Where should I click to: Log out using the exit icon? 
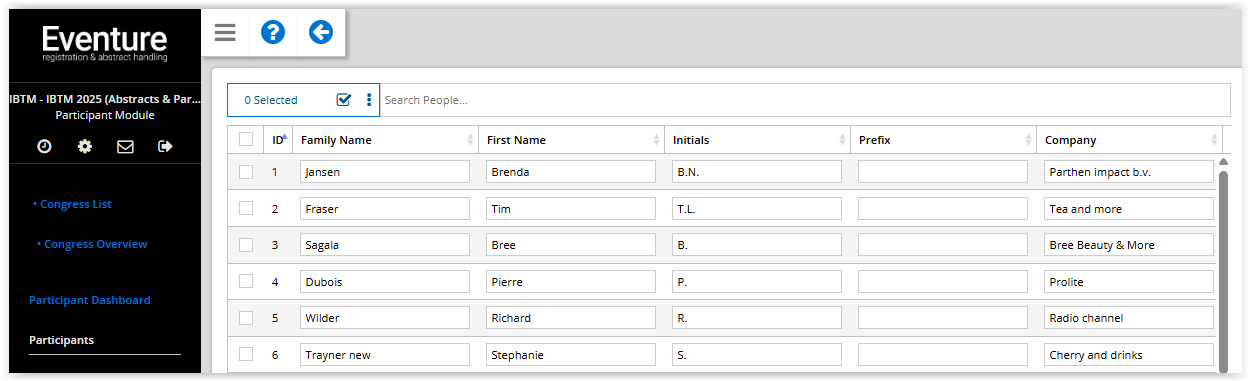165,147
